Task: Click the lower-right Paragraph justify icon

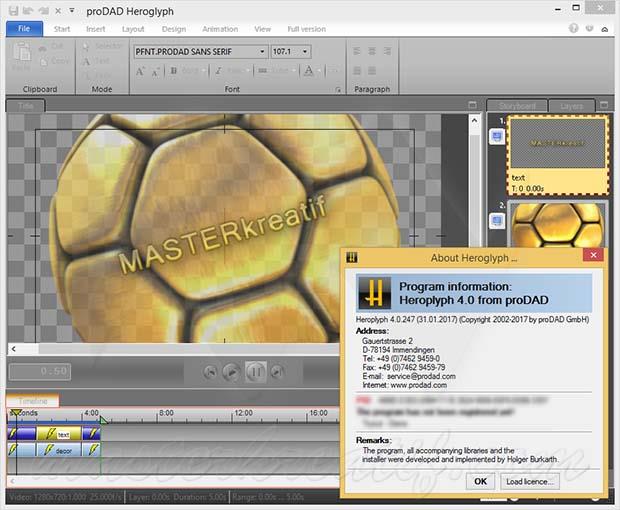Action: pos(372,71)
